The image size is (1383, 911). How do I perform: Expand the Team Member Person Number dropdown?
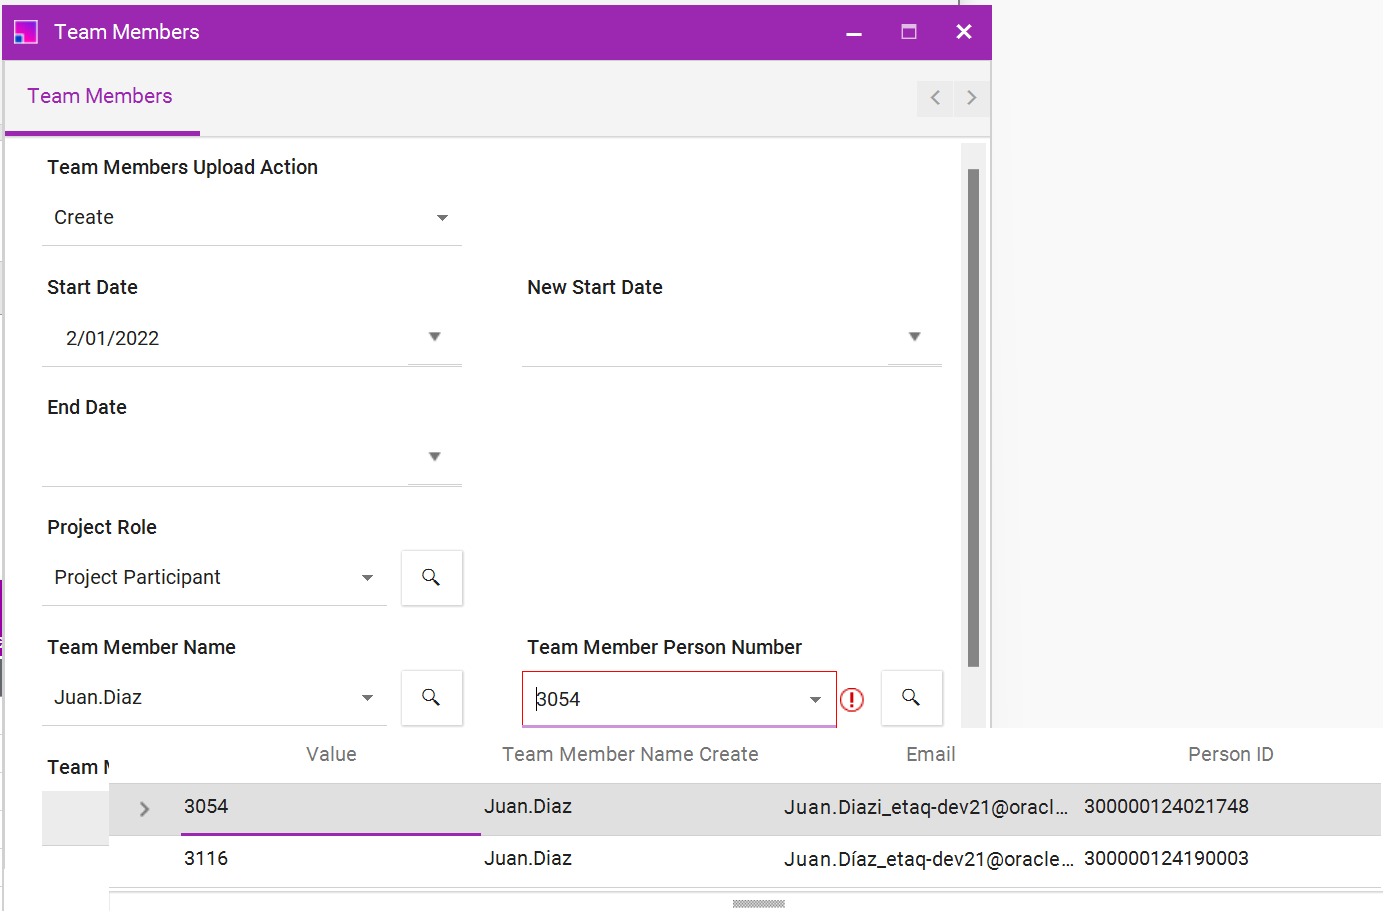coord(815,700)
